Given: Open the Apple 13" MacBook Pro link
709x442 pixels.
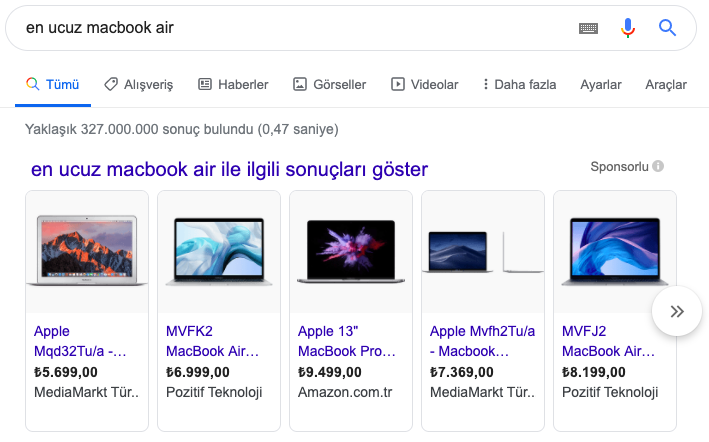Looking at the screenshot, I should [347, 341].
